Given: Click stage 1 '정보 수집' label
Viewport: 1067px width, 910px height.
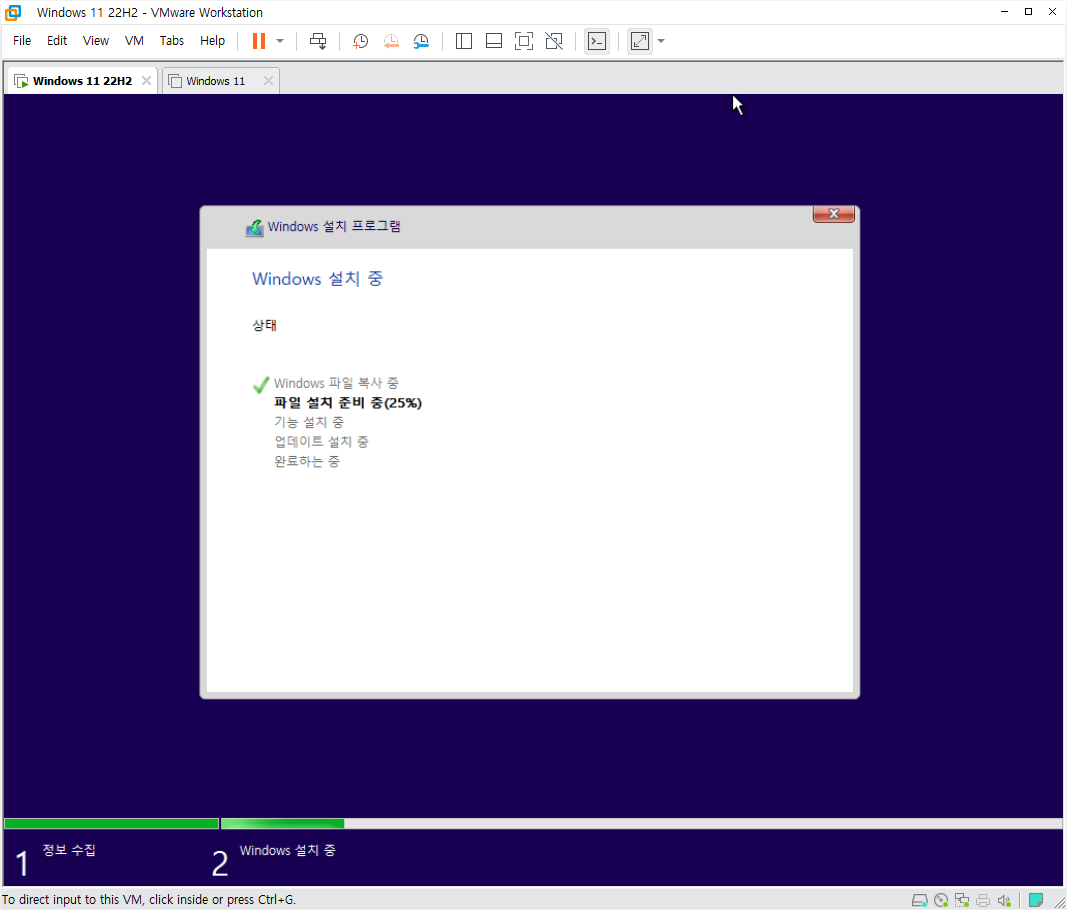Looking at the screenshot, I should [x=69, y=850].
